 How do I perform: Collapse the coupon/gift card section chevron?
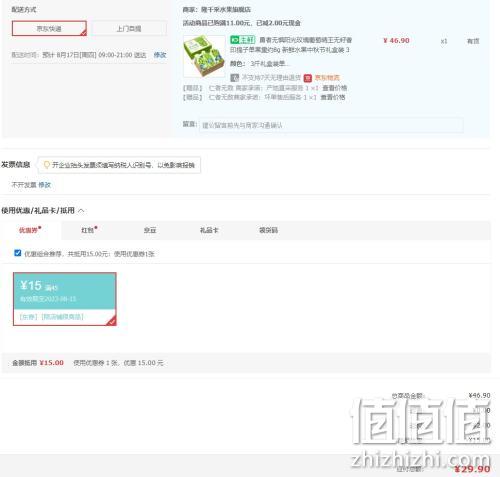[81, 211]
